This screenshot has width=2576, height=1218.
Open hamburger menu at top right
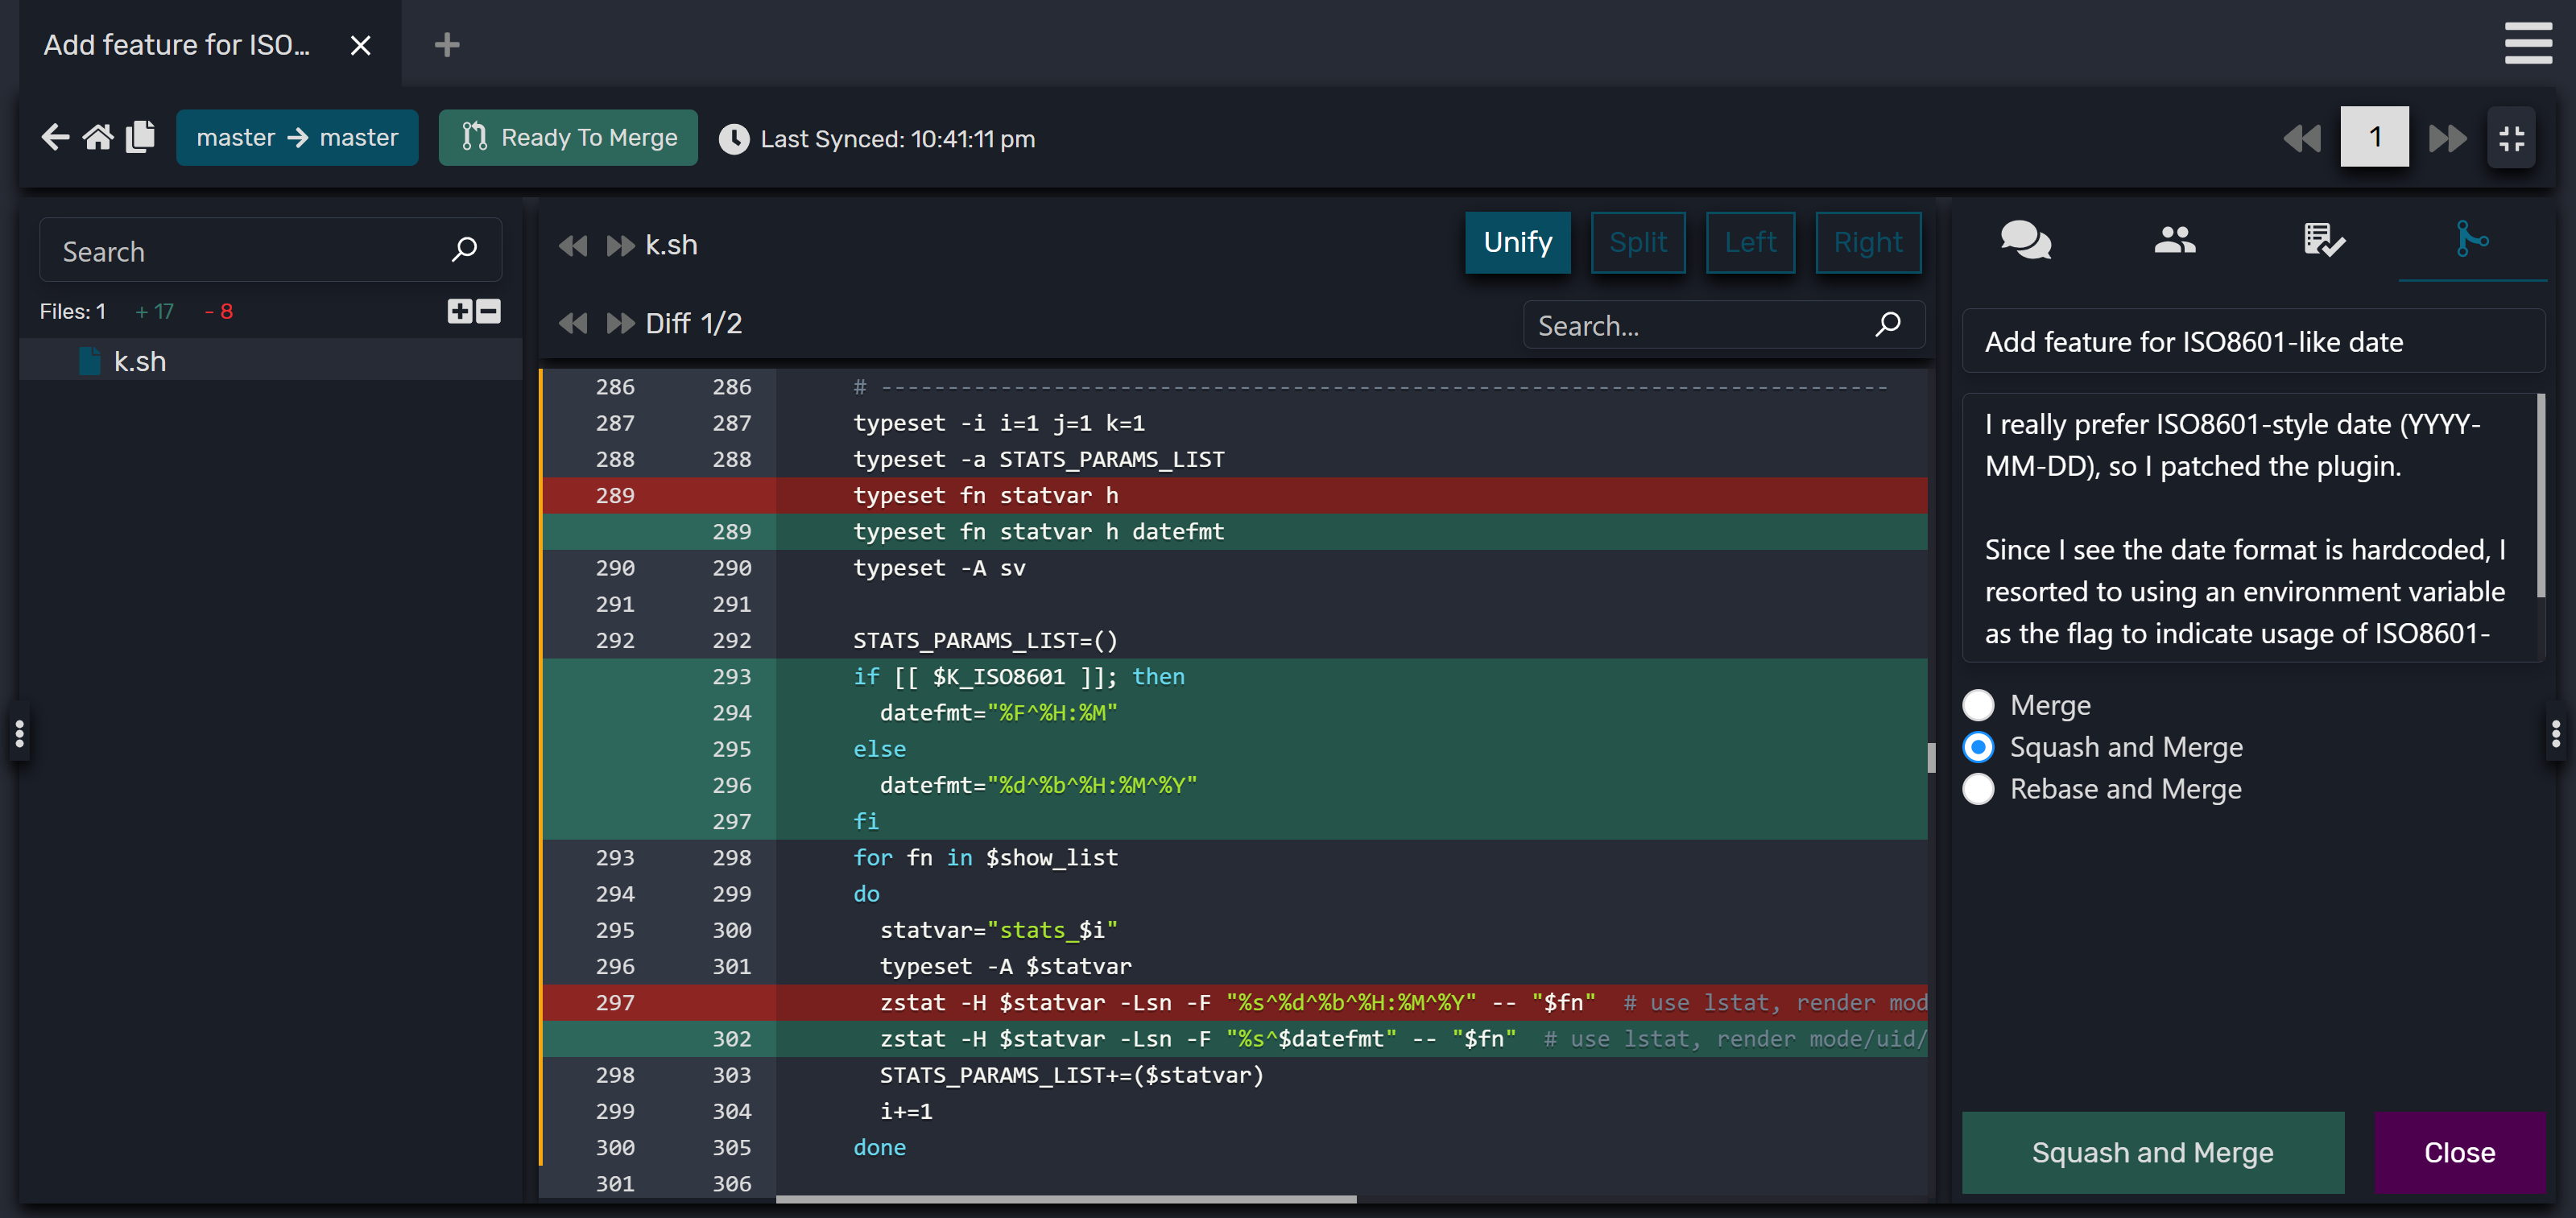coord(2527,43)
